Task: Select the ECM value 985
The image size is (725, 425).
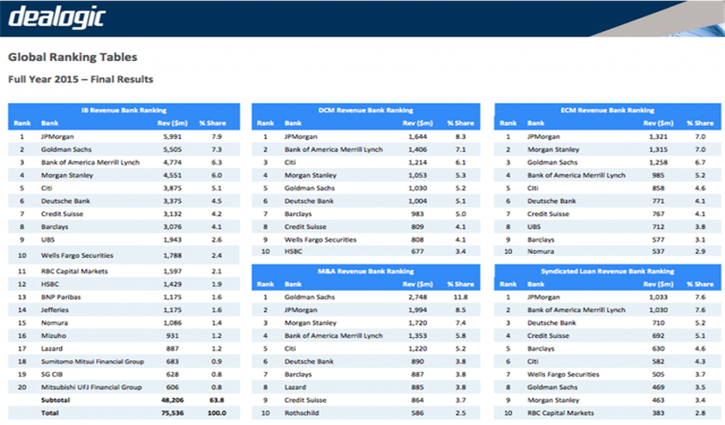Action: (658, 175)
